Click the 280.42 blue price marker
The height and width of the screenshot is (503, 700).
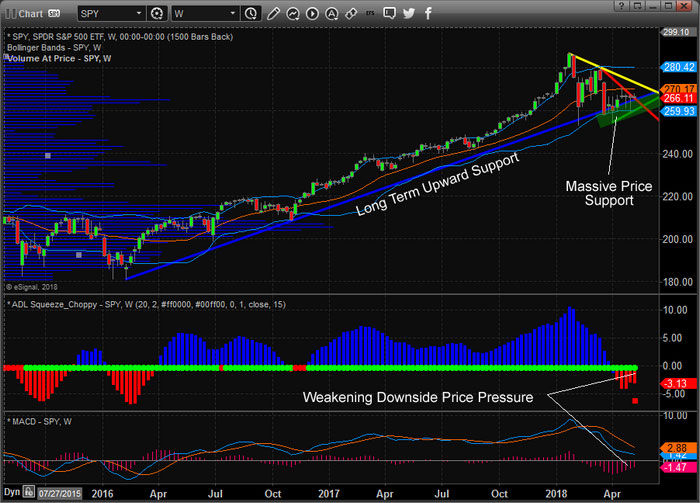[679, 67]
